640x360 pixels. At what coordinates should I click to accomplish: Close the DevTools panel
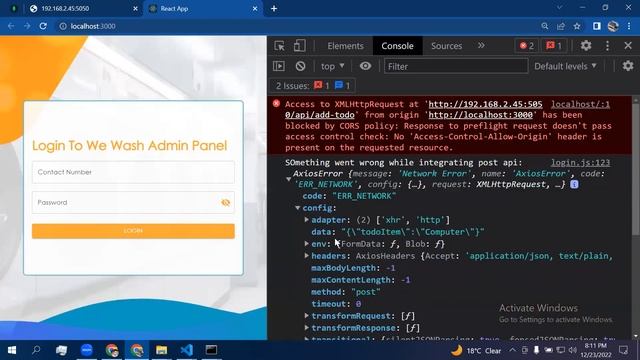(x=628, y=45)
